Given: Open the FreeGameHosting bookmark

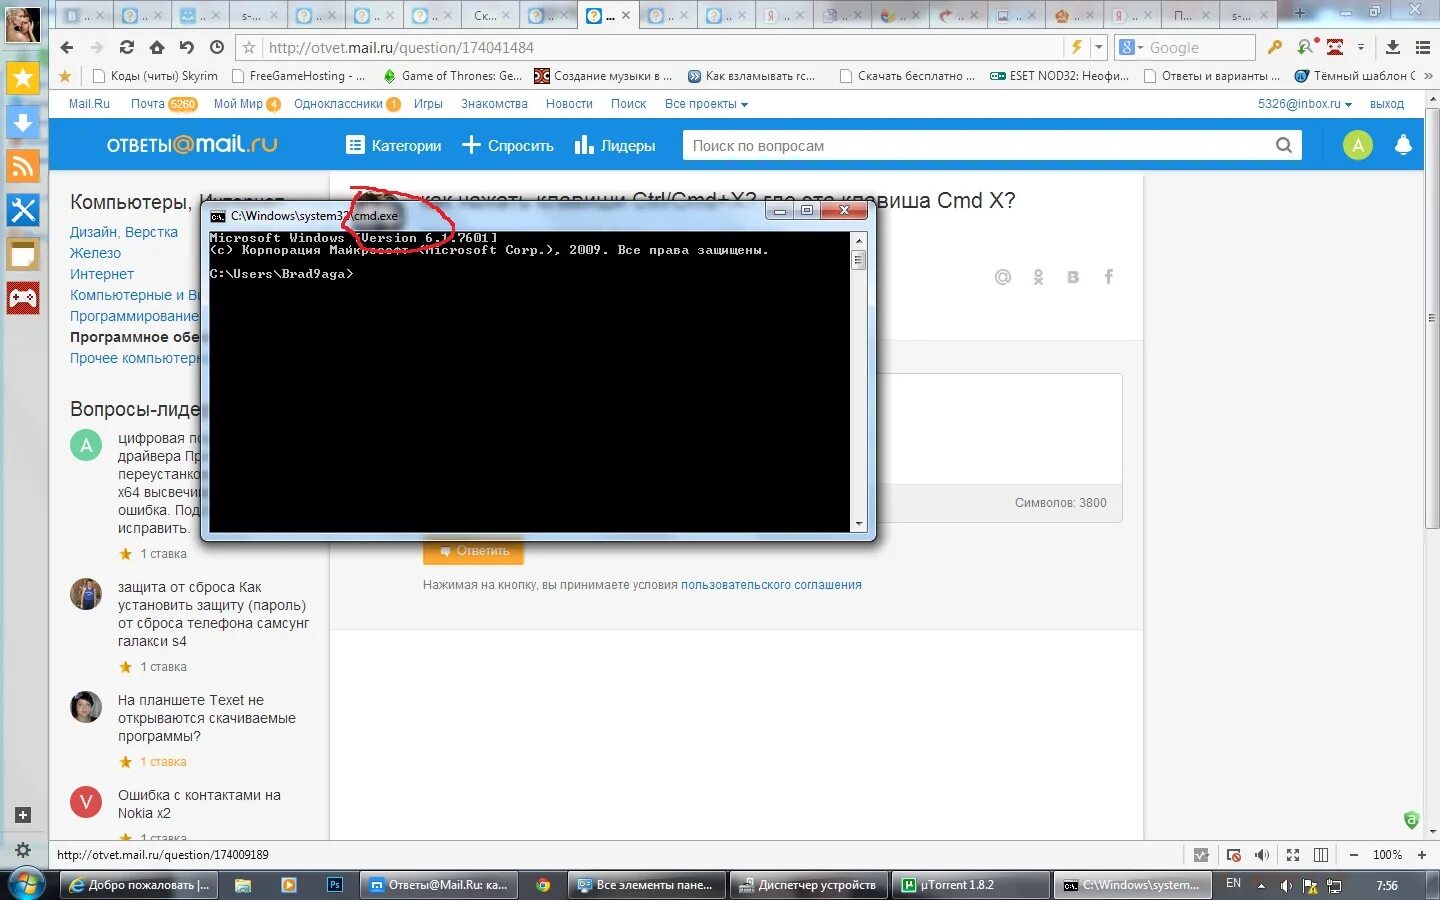Looking at the screenshot, I should tap(298, 76).
